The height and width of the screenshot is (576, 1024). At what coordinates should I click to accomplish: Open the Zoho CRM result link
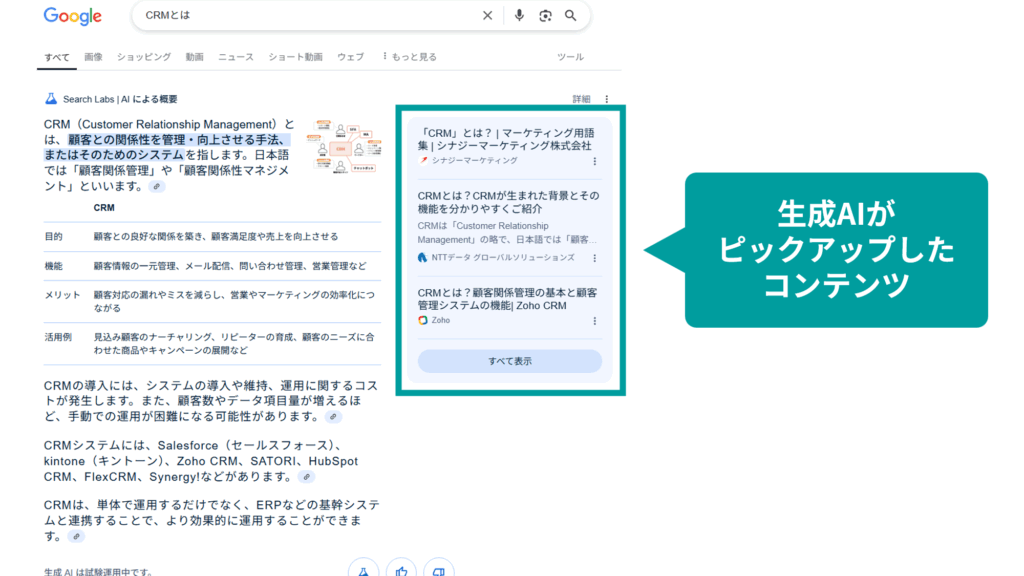tap(507, 299)
